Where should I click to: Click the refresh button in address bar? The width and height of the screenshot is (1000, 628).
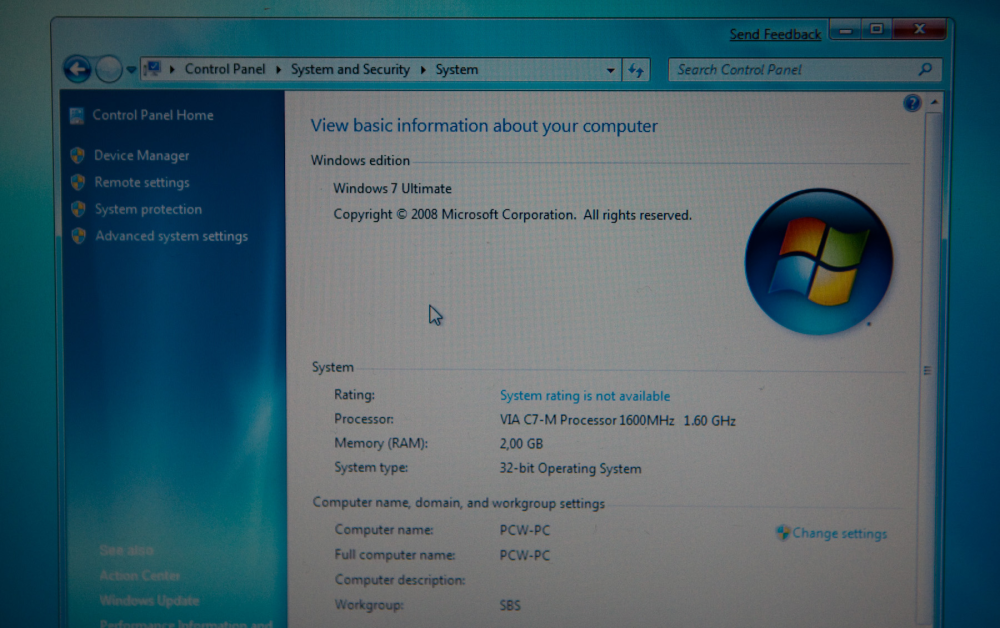[636, 70]
